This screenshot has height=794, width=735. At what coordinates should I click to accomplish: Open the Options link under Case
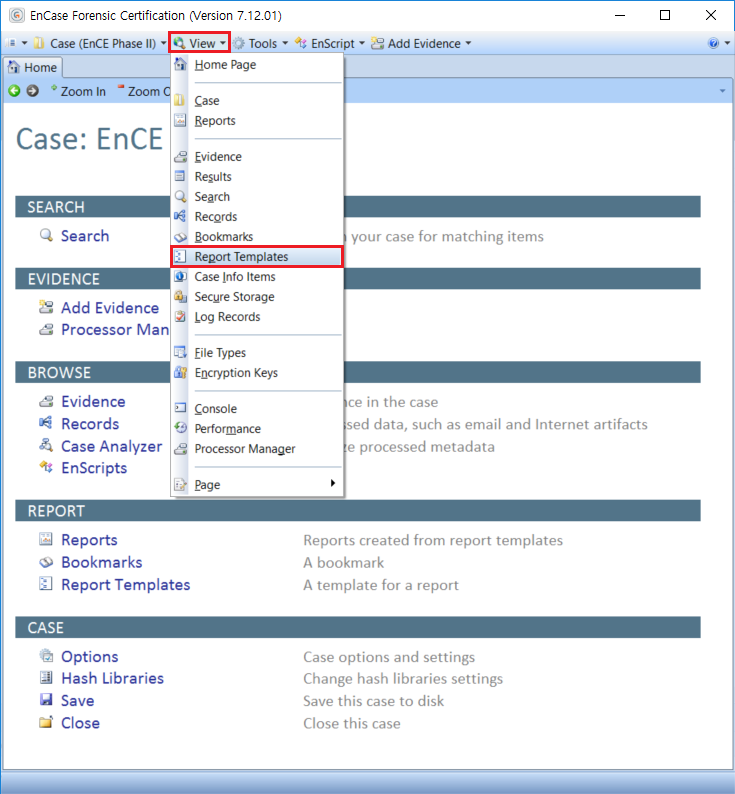point(90,656)
